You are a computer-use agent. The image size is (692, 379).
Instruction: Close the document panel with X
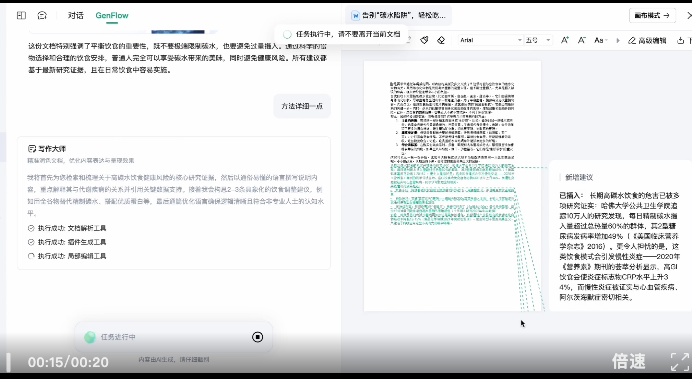(689, 15)
